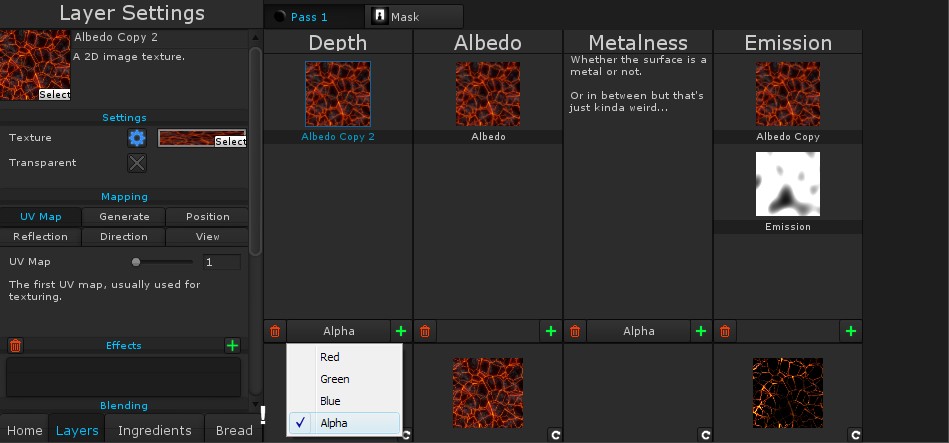Click the trash icon in Metalness column
949x443 pixels.
pyautogui.click(x=575, y=331)
